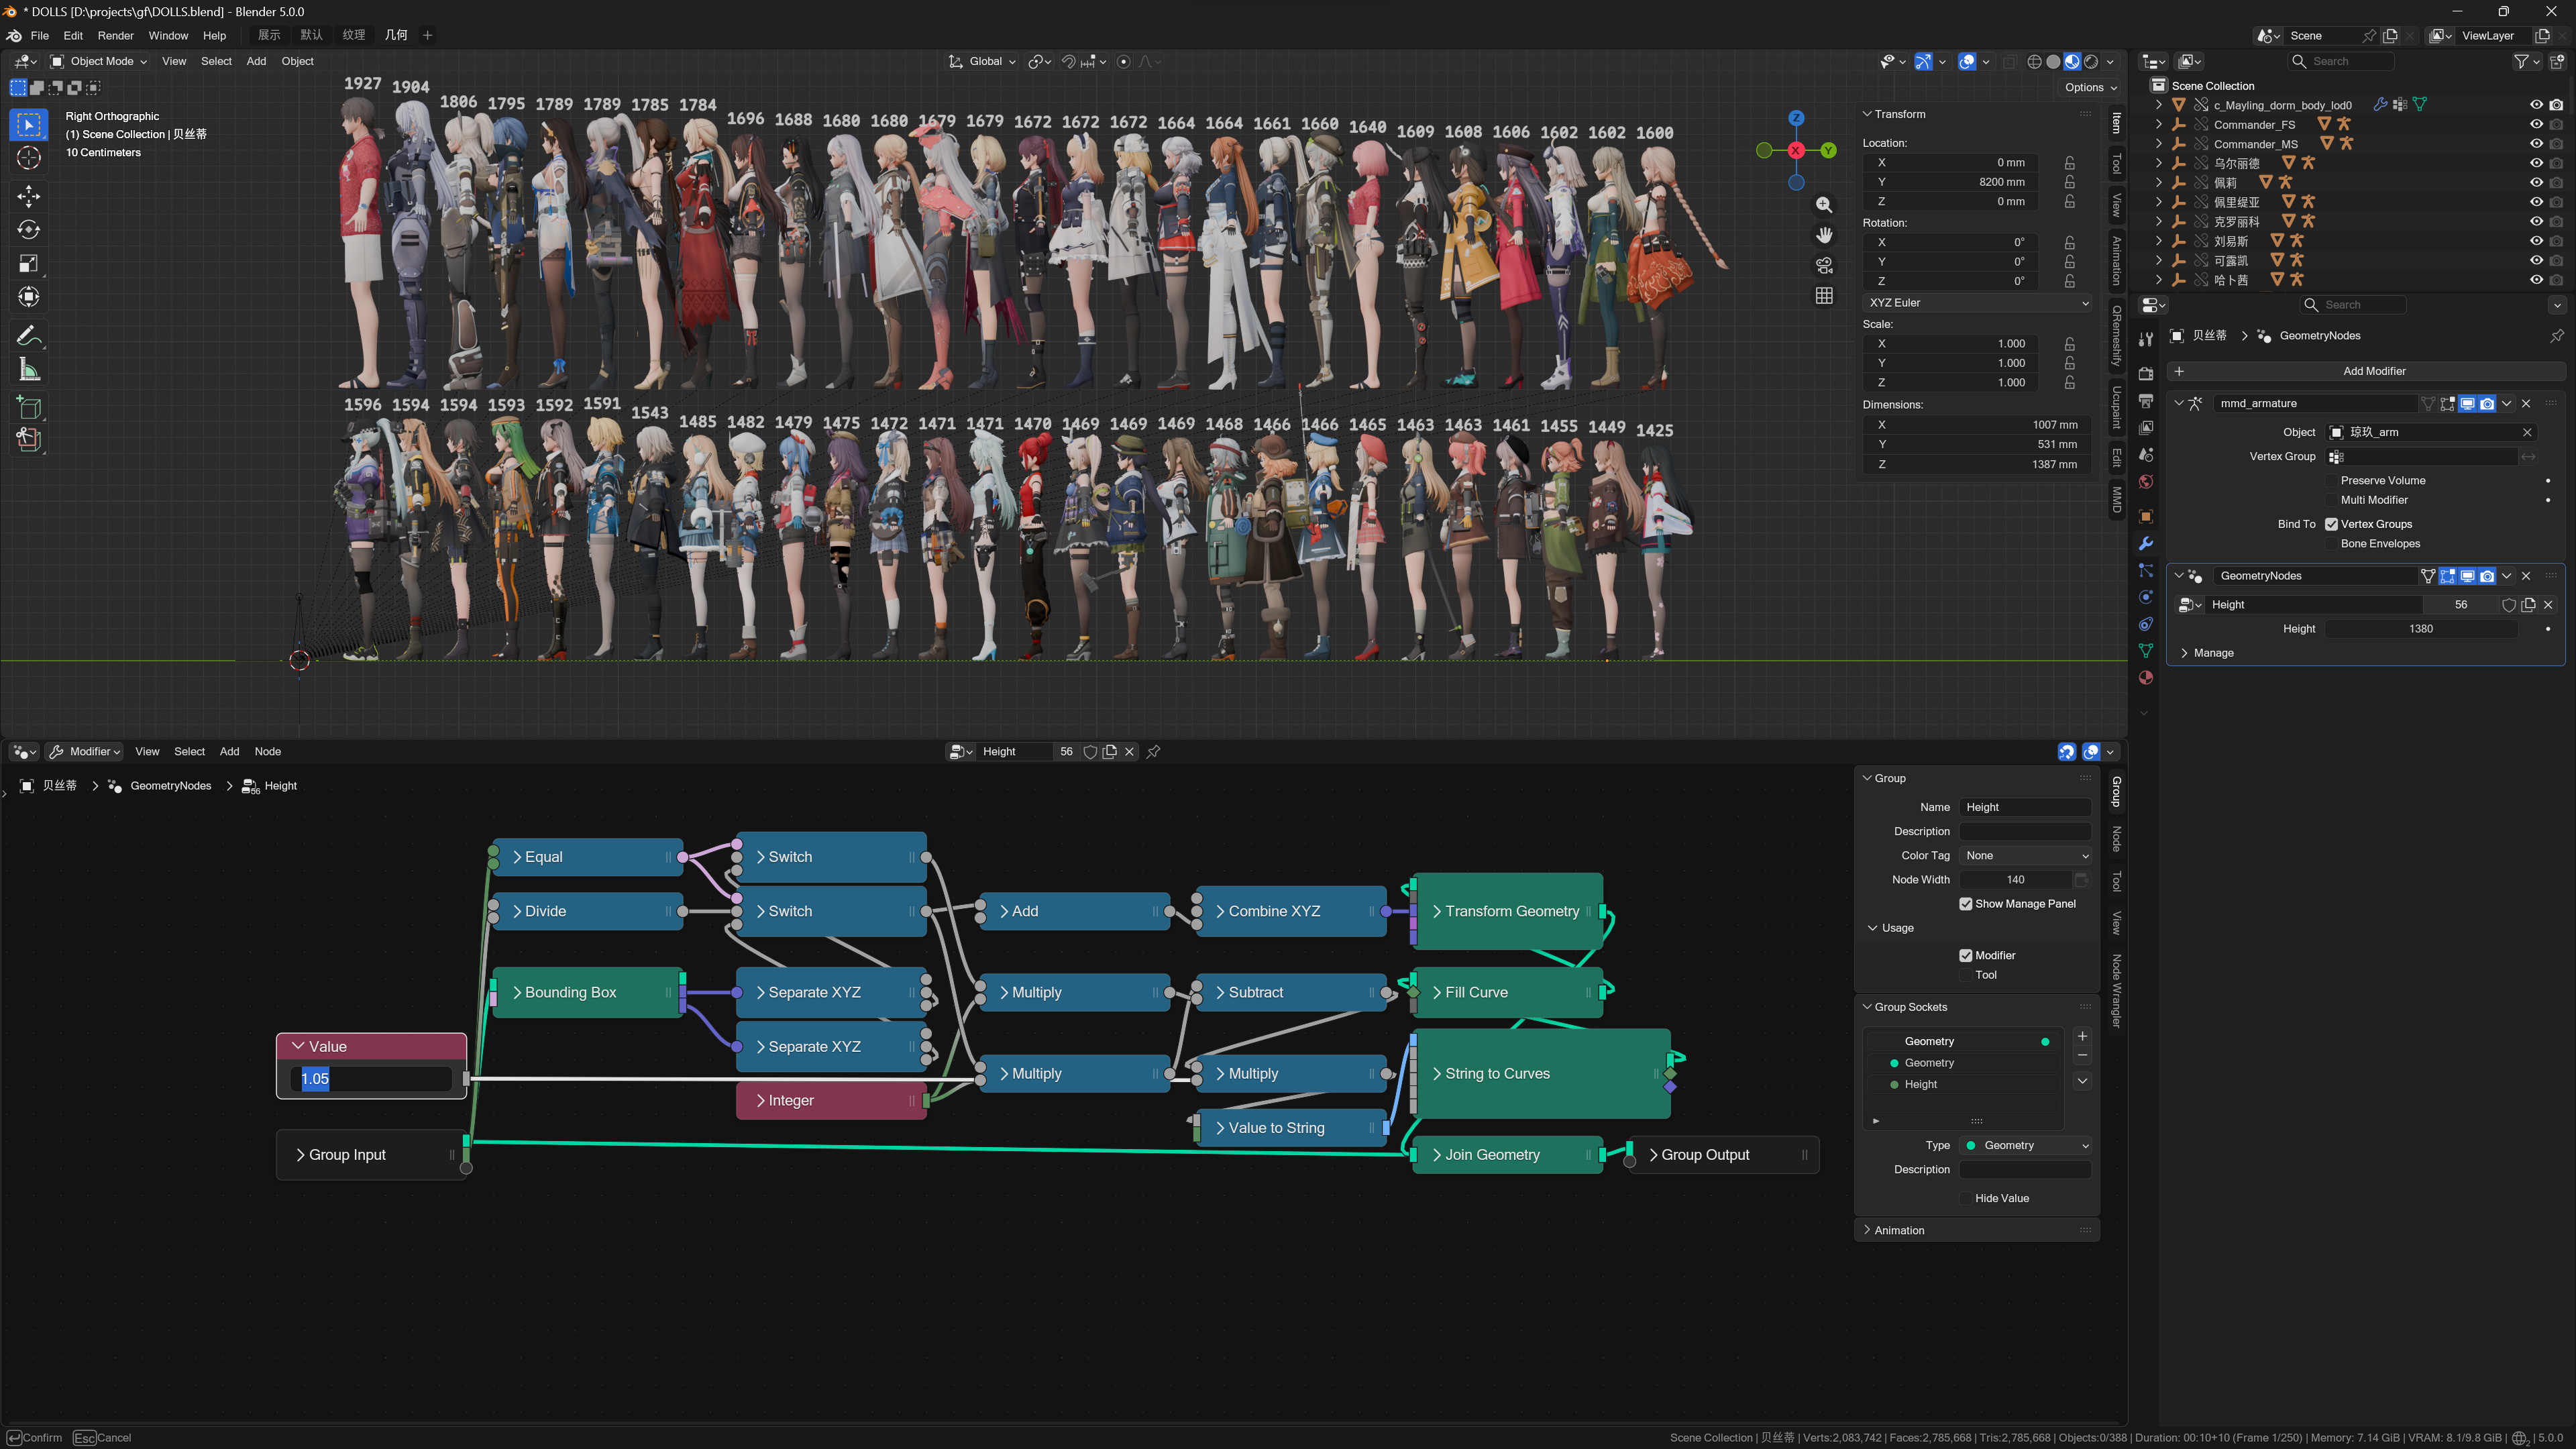Image resolution: width=2576 pixels, height=1449 pixels.
Task: Click the group Name field containing Height
Action: 2025,807
